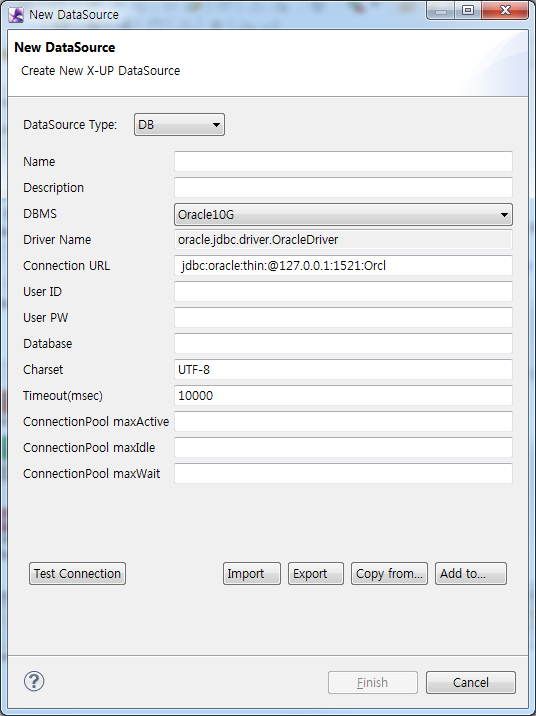Image resolution: width=536 pixels, height=716 pixels.
Task: Click the Export button
Action: point(315,574)
